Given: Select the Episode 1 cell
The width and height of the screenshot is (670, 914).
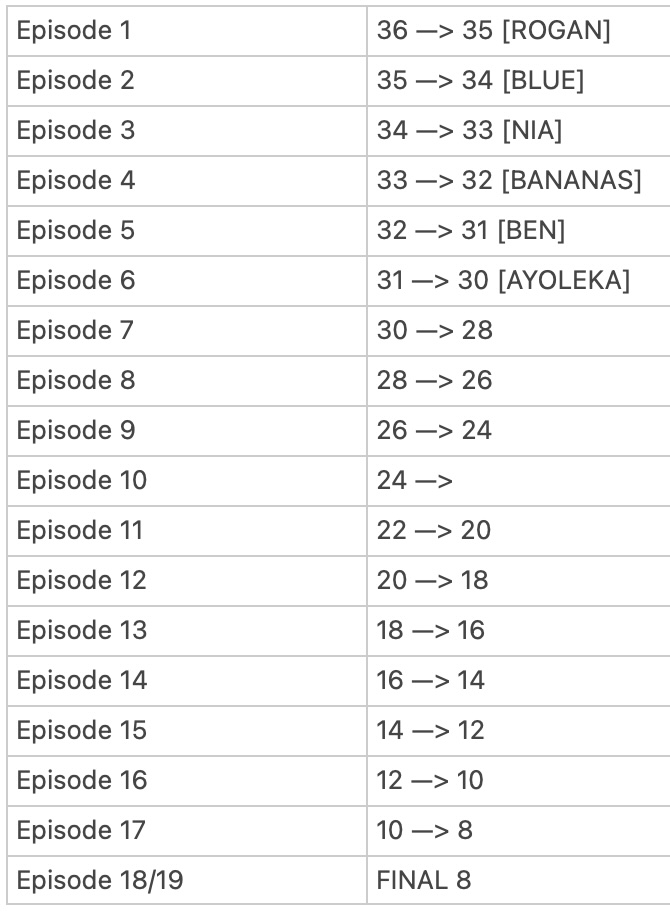Looking at the screenshot, I should click(x=187, y=31).
